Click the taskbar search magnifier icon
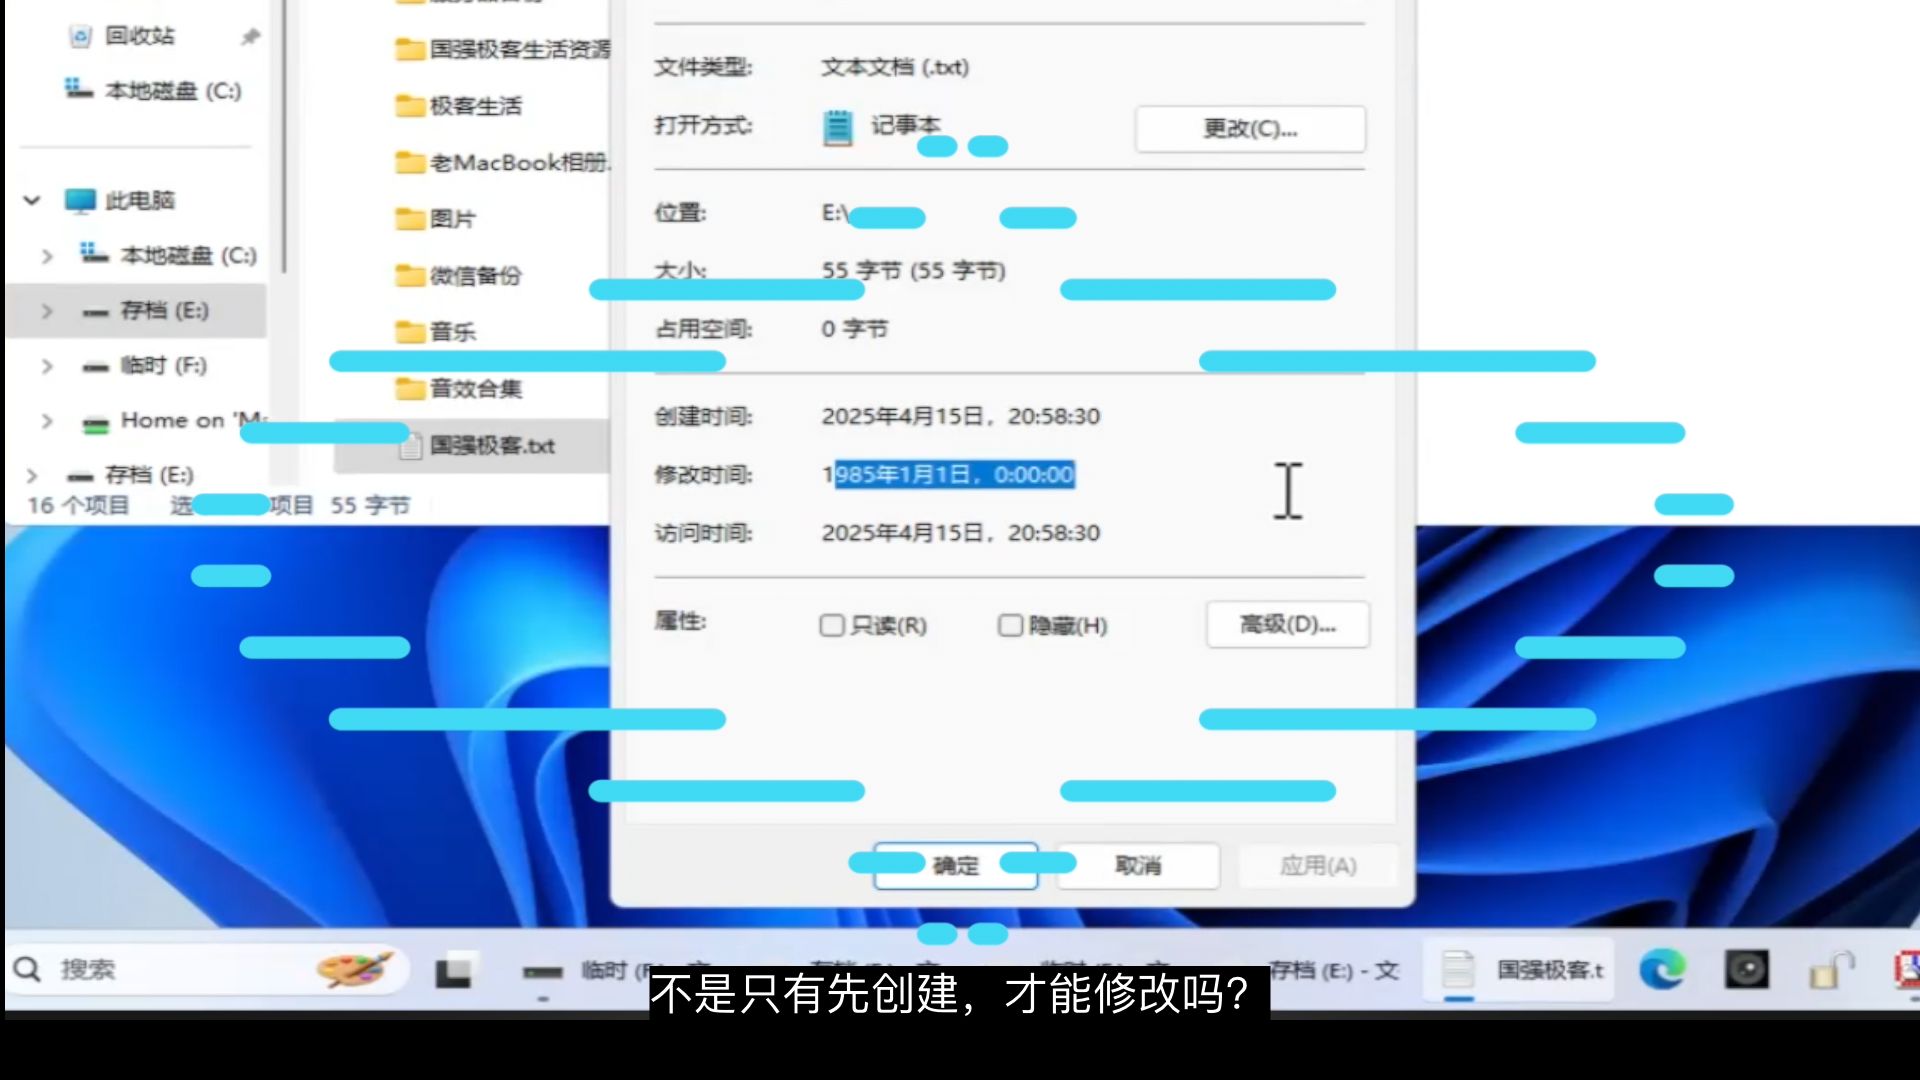The image size is (1920, 1080). pos(27,969)
